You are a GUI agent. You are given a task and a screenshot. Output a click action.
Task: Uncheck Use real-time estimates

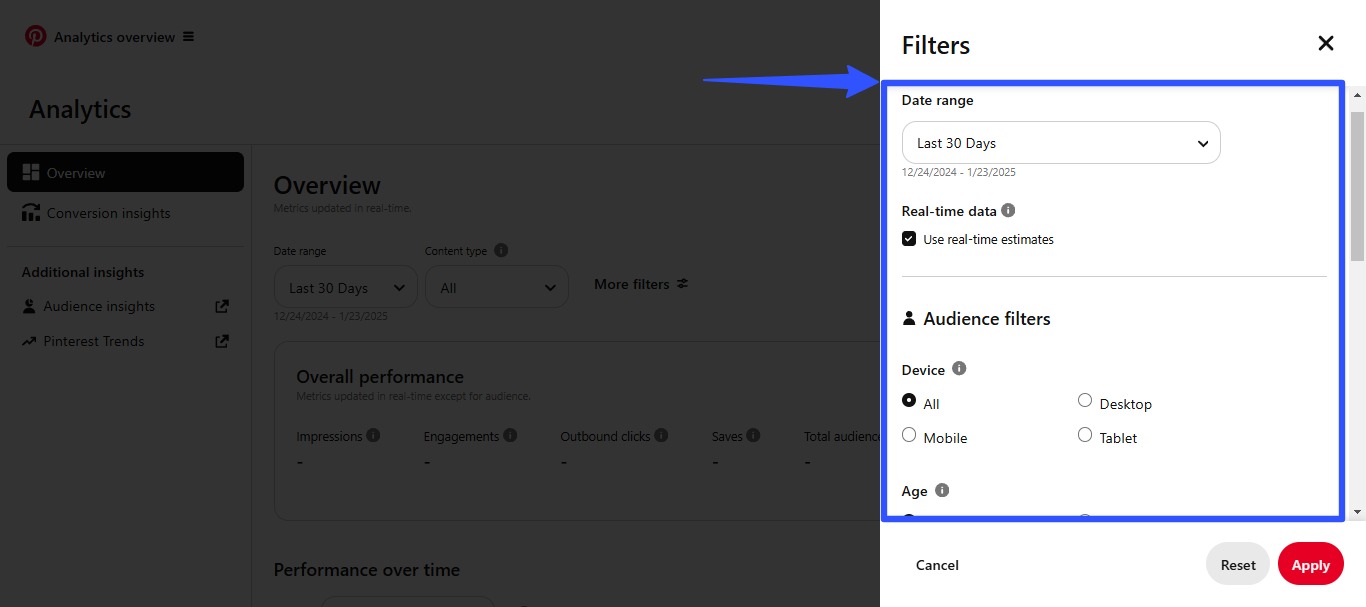909,238
